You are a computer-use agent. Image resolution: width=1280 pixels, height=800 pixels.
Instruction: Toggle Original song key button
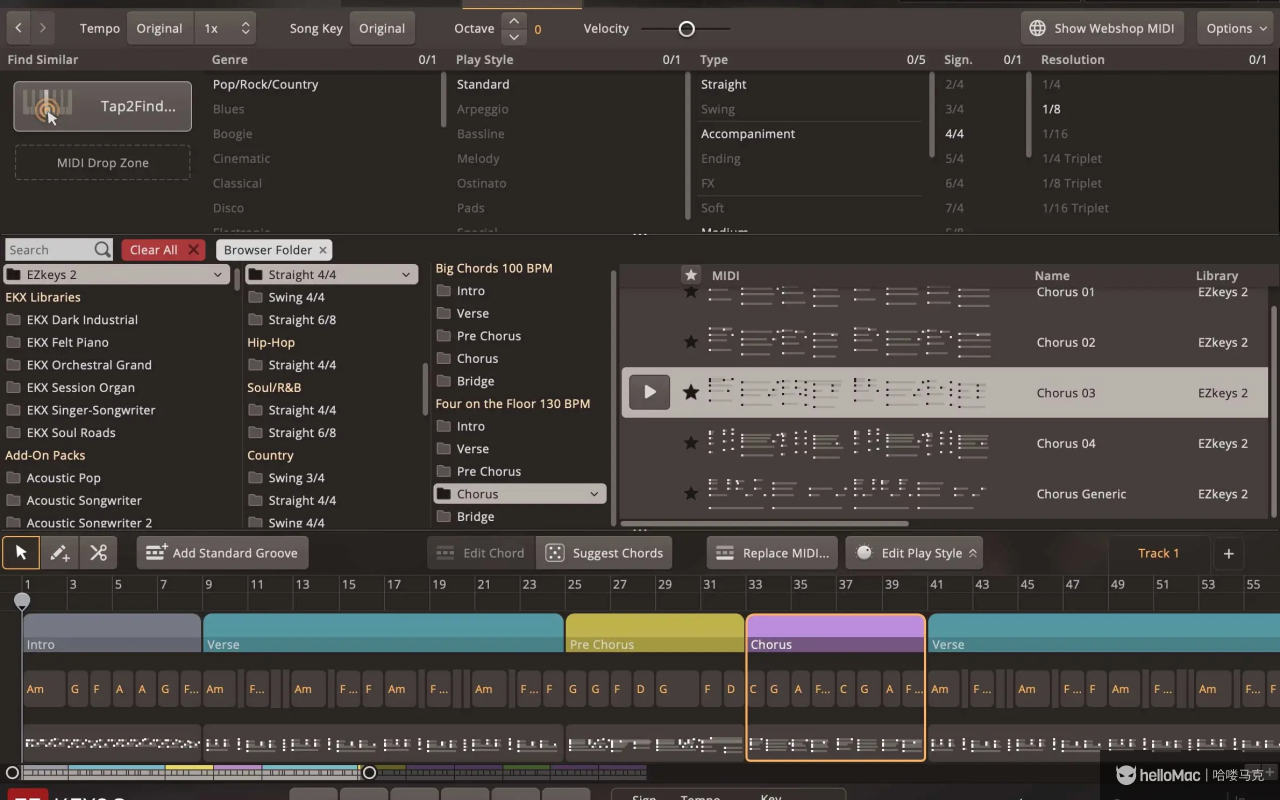click(382, 28)
